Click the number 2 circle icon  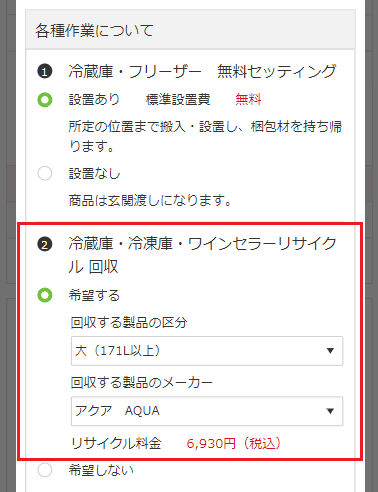pyautogui.click(x=45, y=244)
